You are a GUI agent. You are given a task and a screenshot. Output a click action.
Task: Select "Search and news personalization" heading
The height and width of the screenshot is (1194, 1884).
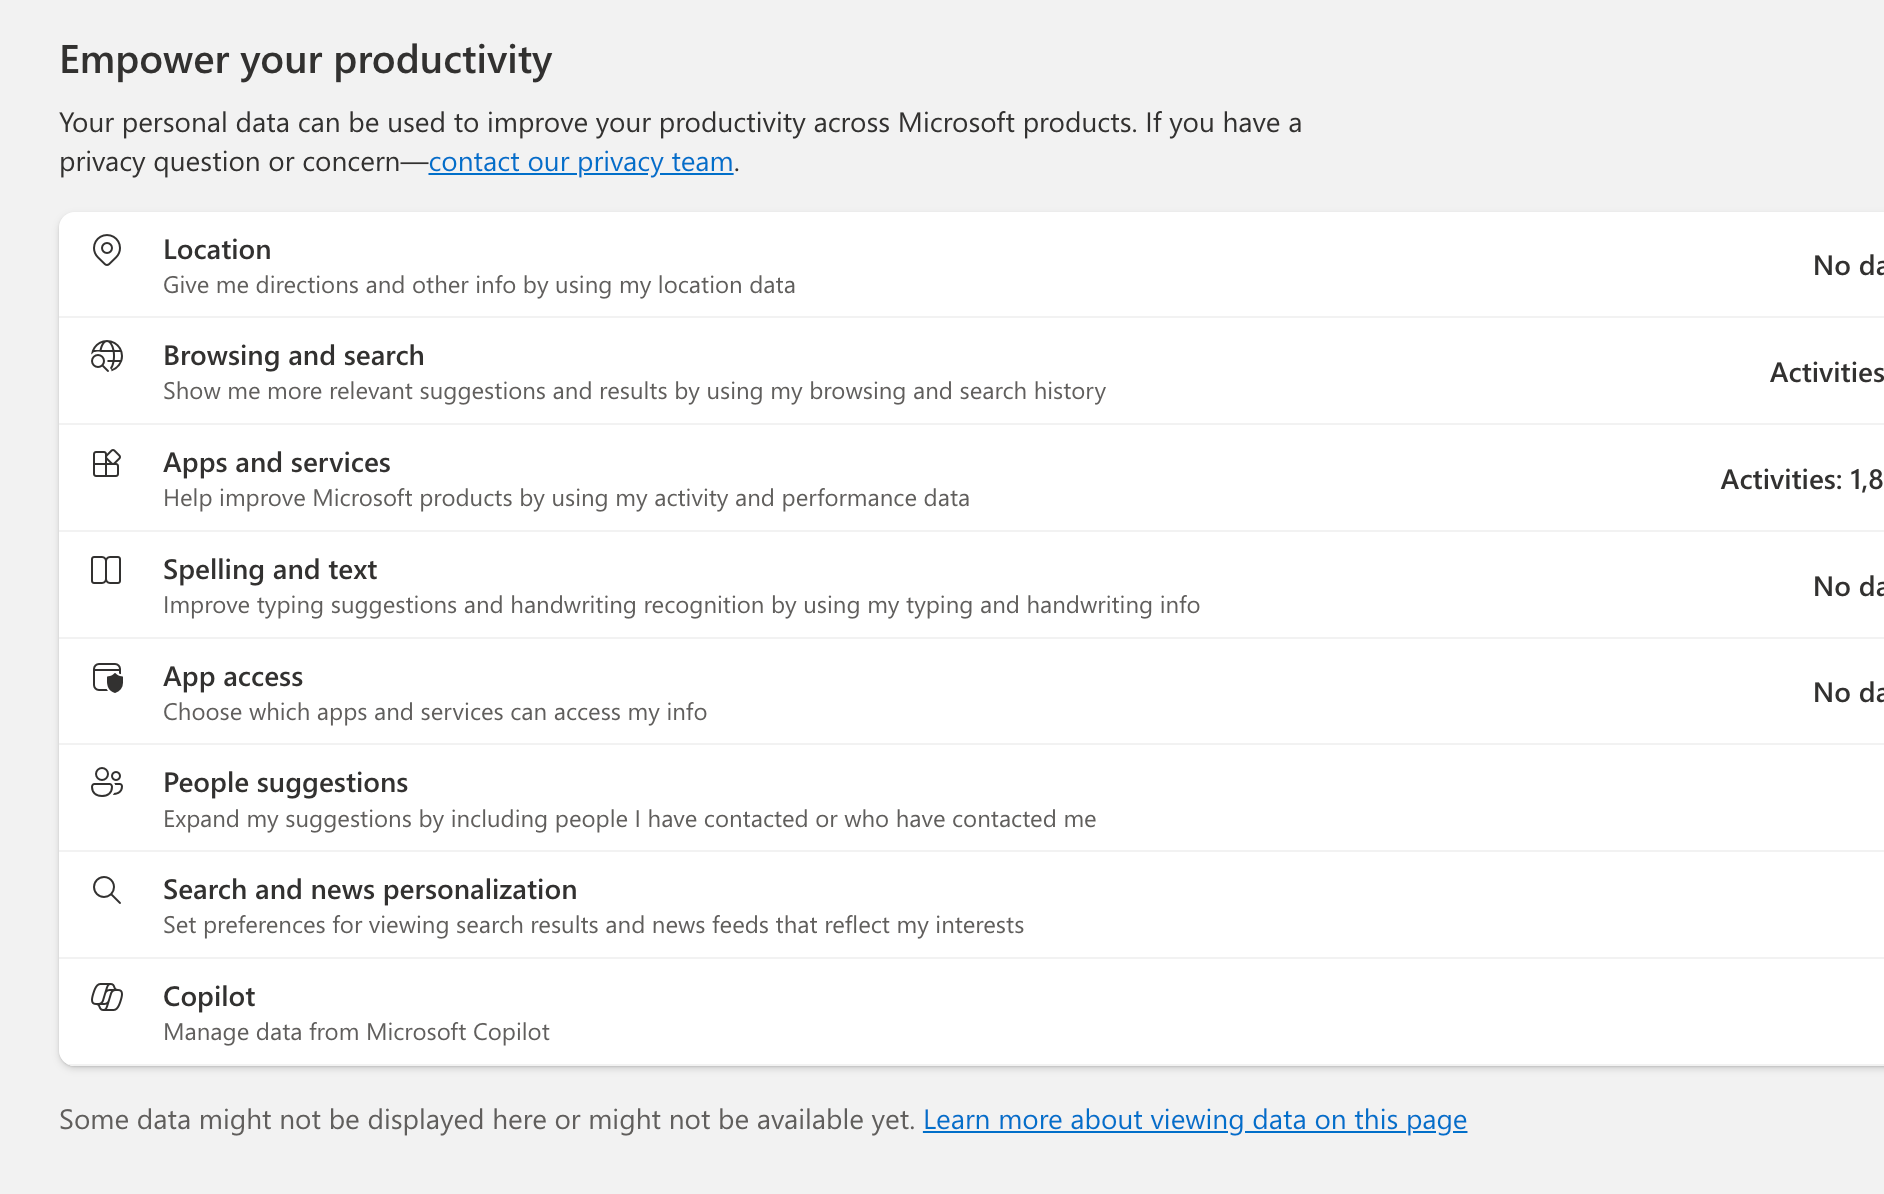[x=370, y=890]
